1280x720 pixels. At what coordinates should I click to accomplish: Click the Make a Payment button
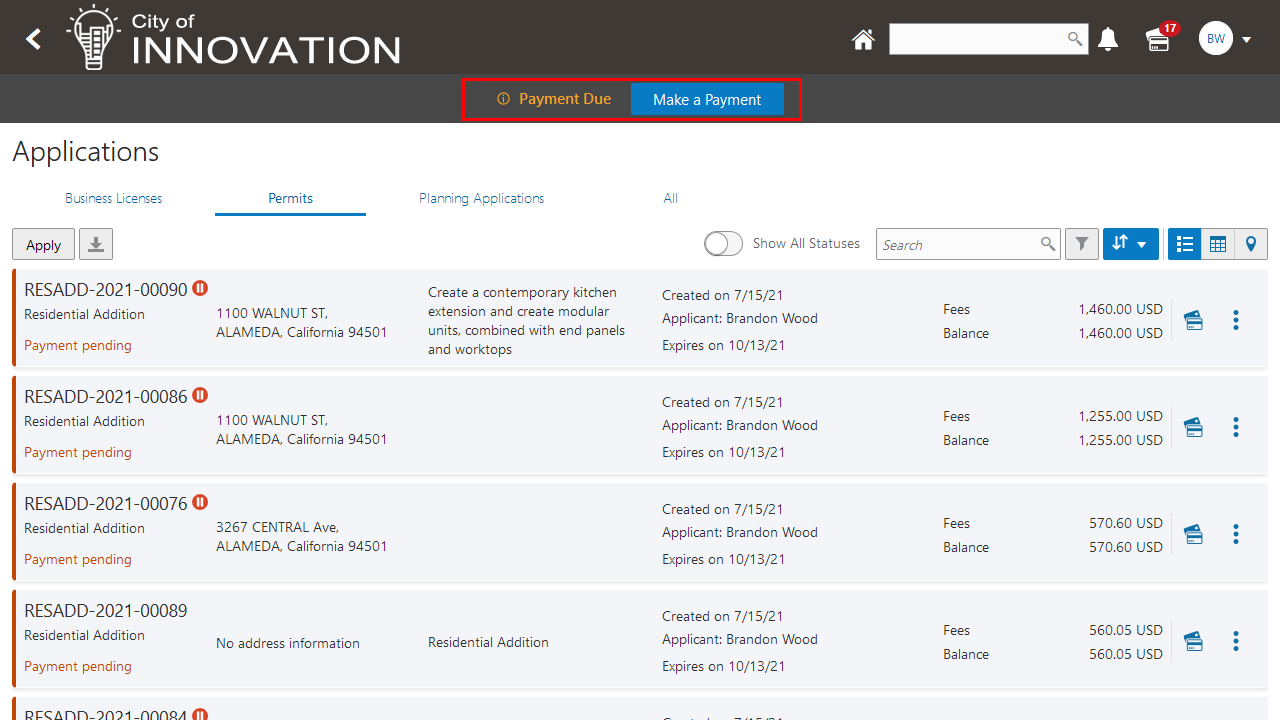[x=707, y=100]
